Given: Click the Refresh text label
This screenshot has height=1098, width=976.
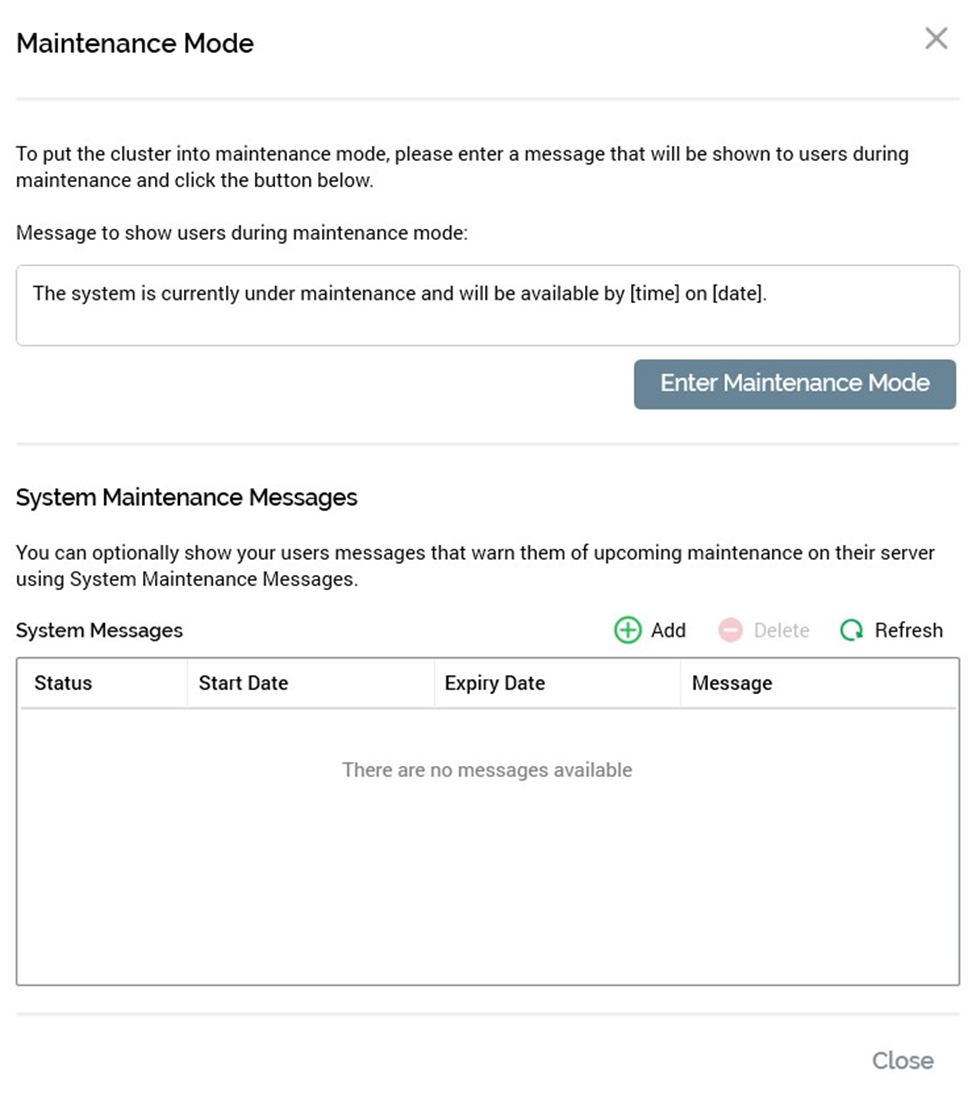Looking at the screenshot, I should (908, 630).
